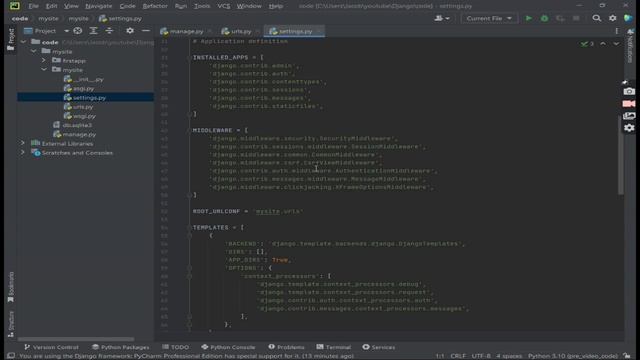Collapse the inner mysite folder
The width and height of the screenshot is (640, 360).
click(44, 70)
